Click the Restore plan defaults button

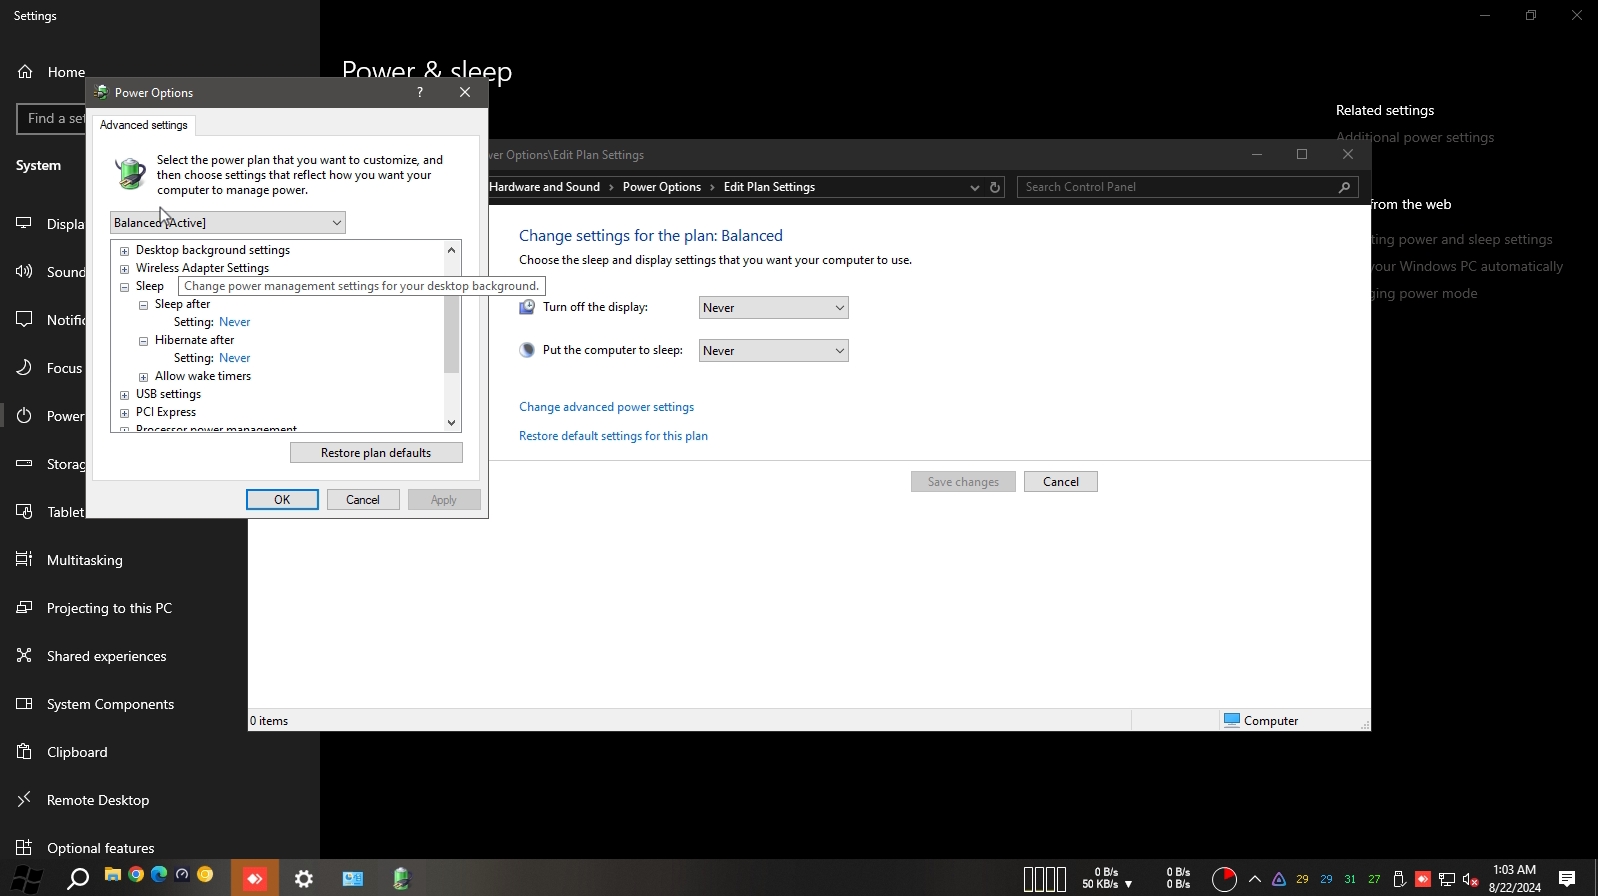point(376,453)
